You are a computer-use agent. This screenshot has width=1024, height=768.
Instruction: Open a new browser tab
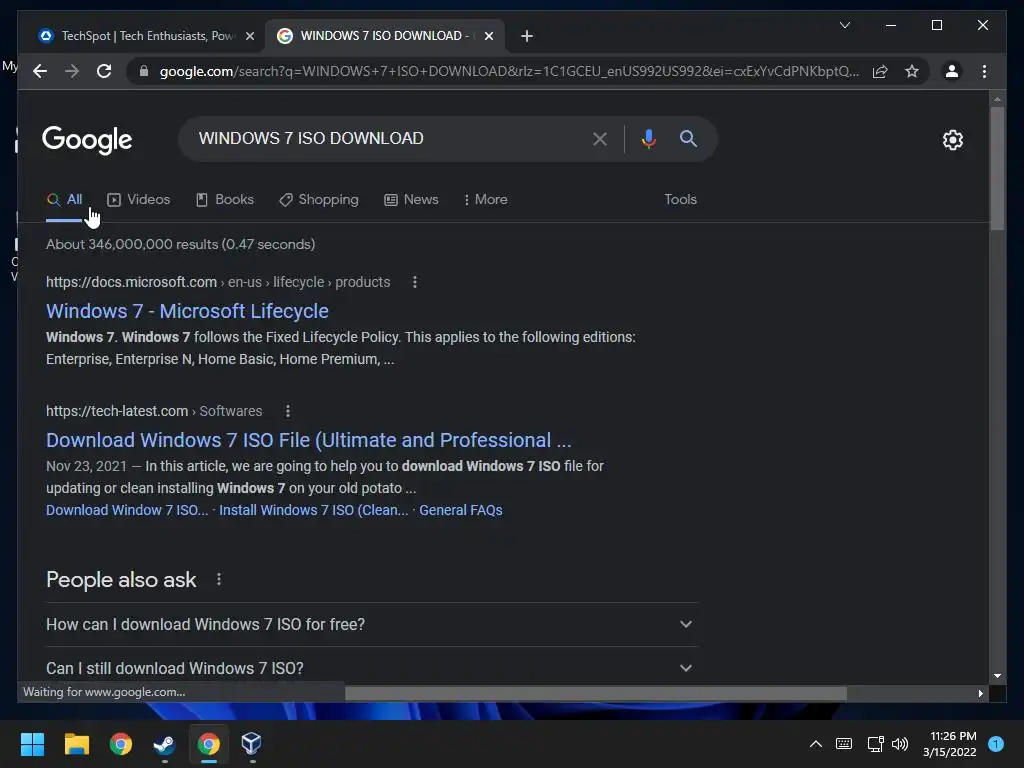point(527,36)
